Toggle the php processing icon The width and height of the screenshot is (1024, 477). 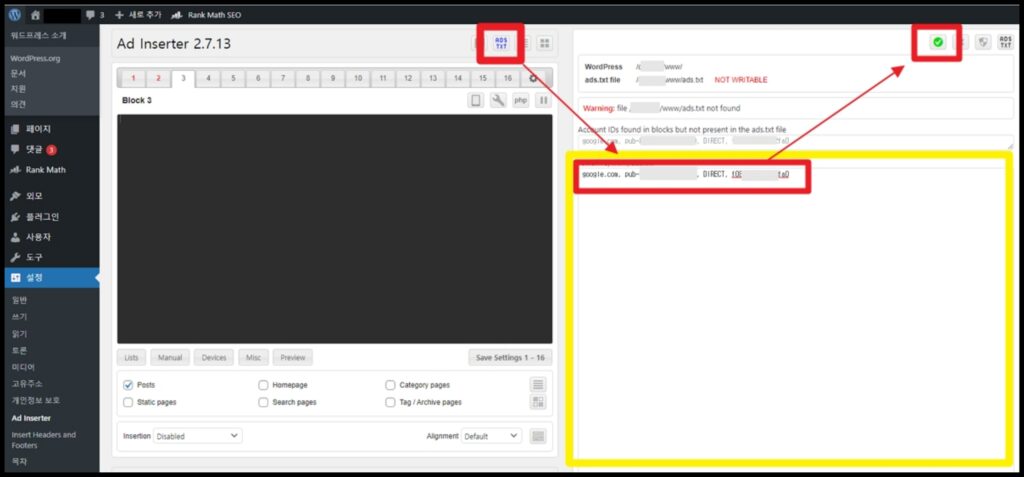pos(520,100)
